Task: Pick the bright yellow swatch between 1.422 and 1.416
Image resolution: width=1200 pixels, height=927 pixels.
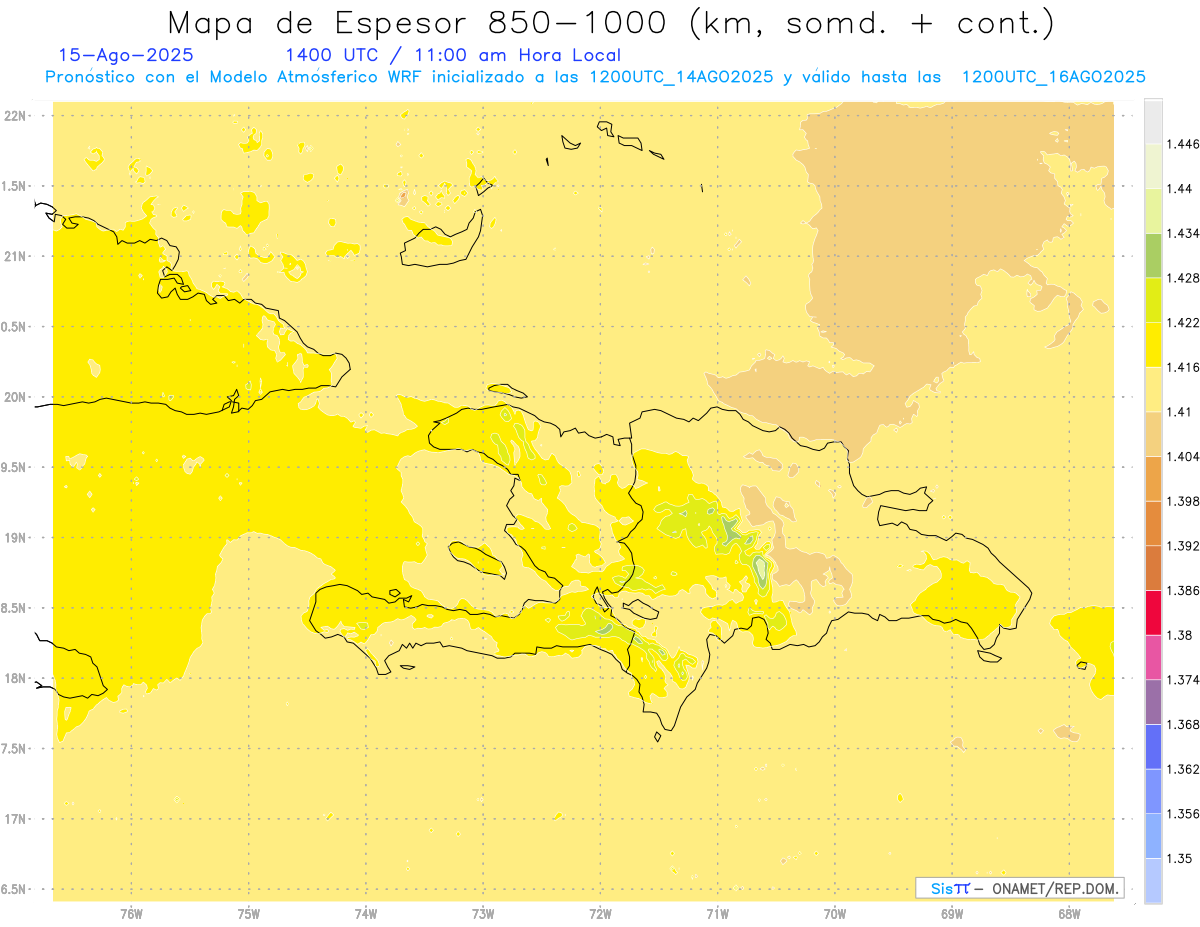Action: tap(1153, 345)
